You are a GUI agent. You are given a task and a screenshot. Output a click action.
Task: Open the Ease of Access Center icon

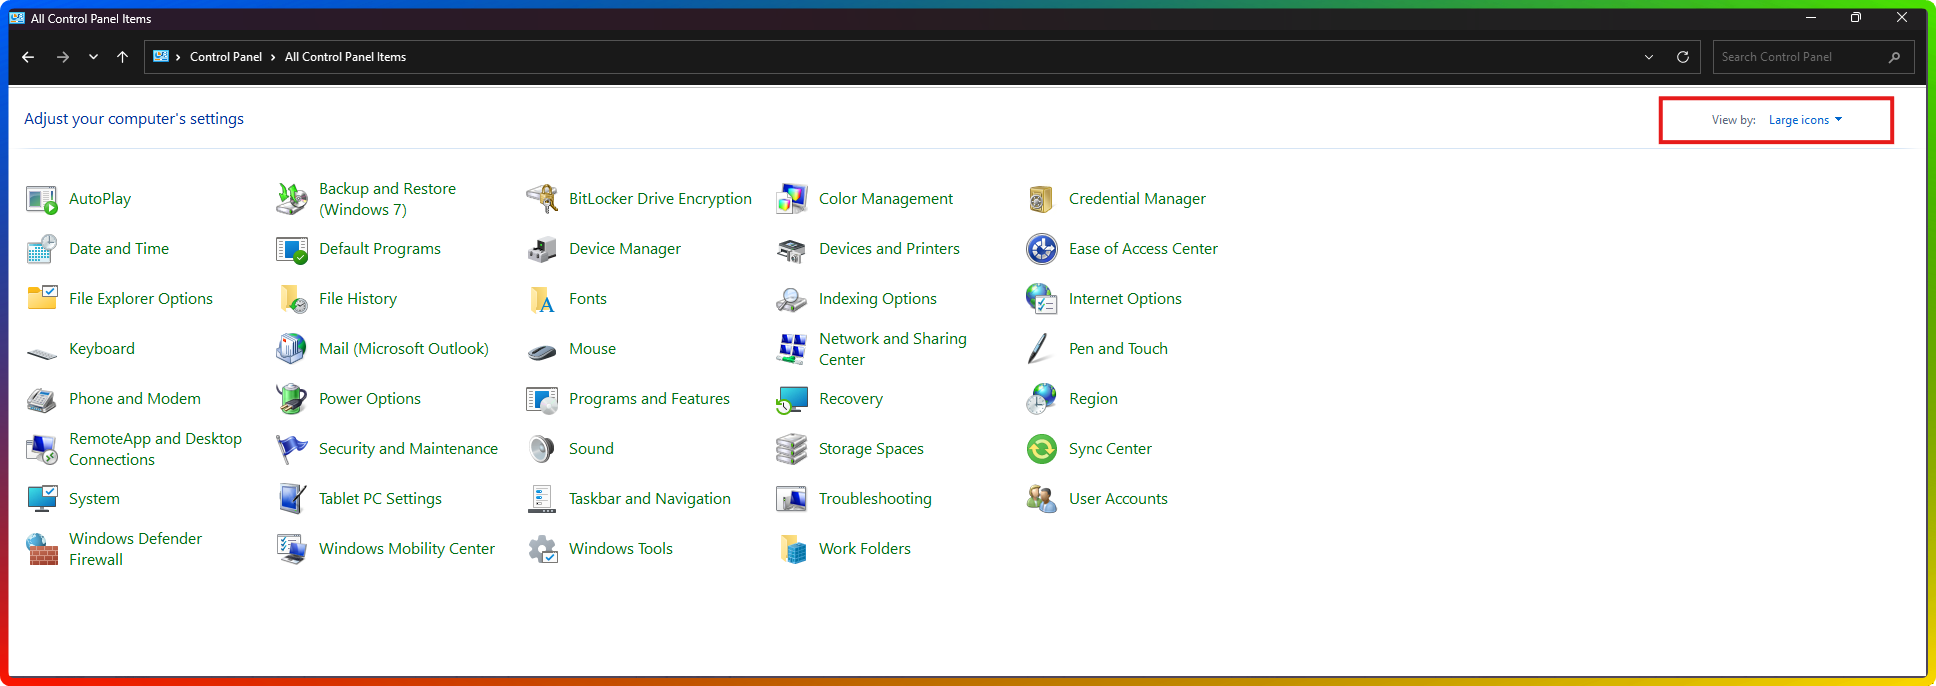pyautogui.click(x=1042, y=249)
